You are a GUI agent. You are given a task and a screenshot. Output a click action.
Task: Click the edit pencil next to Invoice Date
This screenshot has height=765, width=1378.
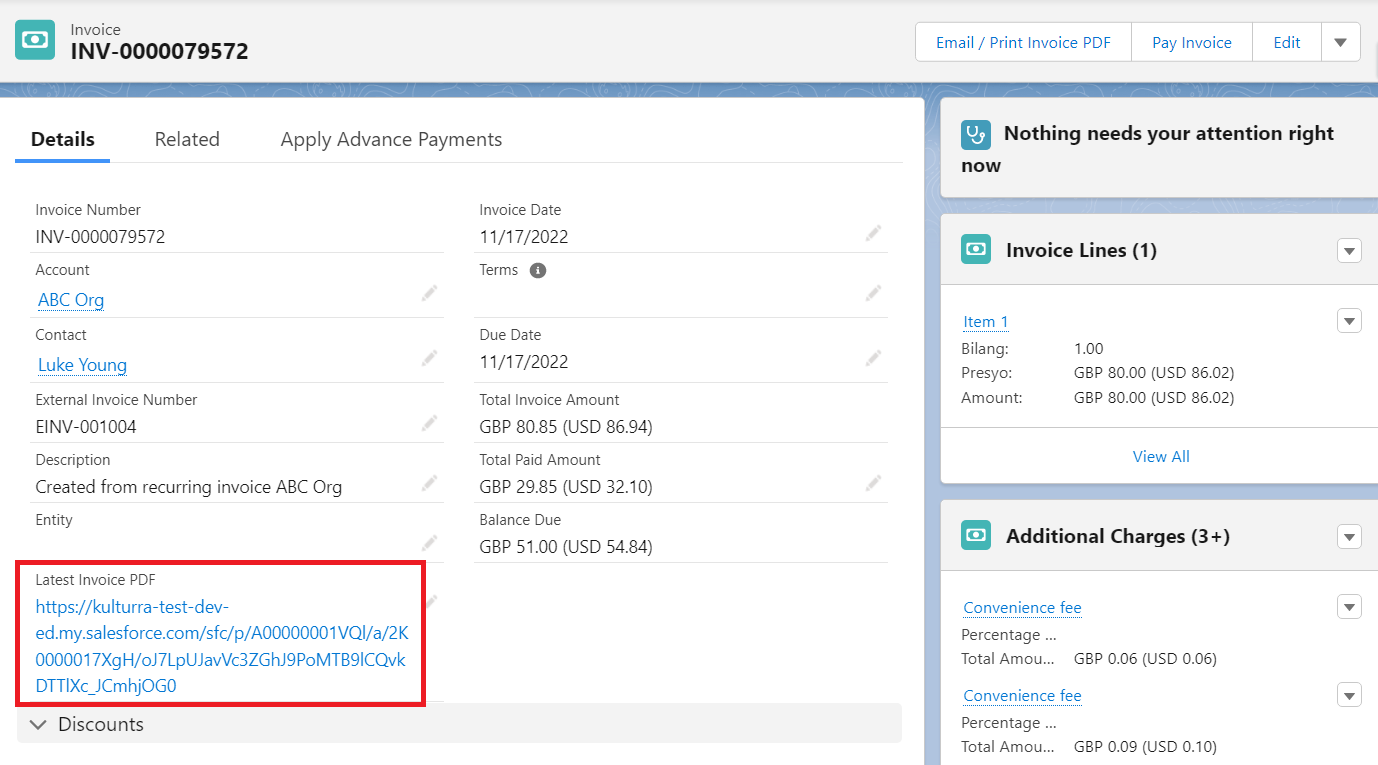873,233
